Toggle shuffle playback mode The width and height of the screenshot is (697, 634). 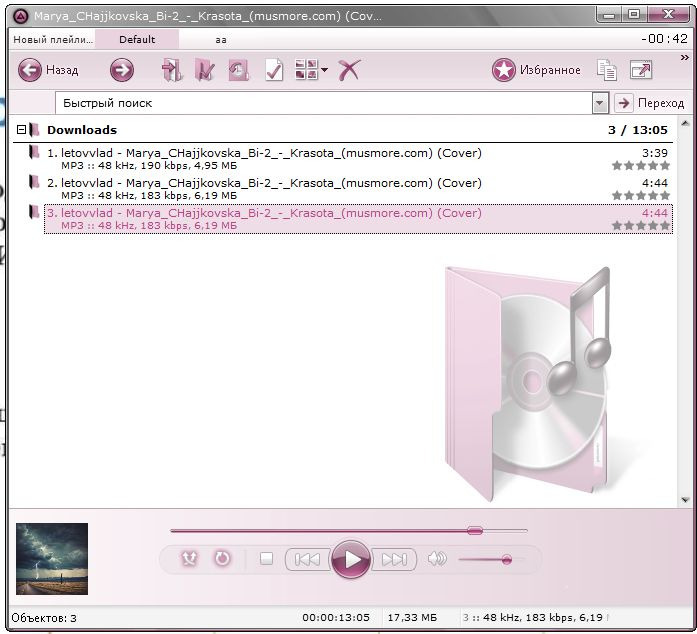189,559
